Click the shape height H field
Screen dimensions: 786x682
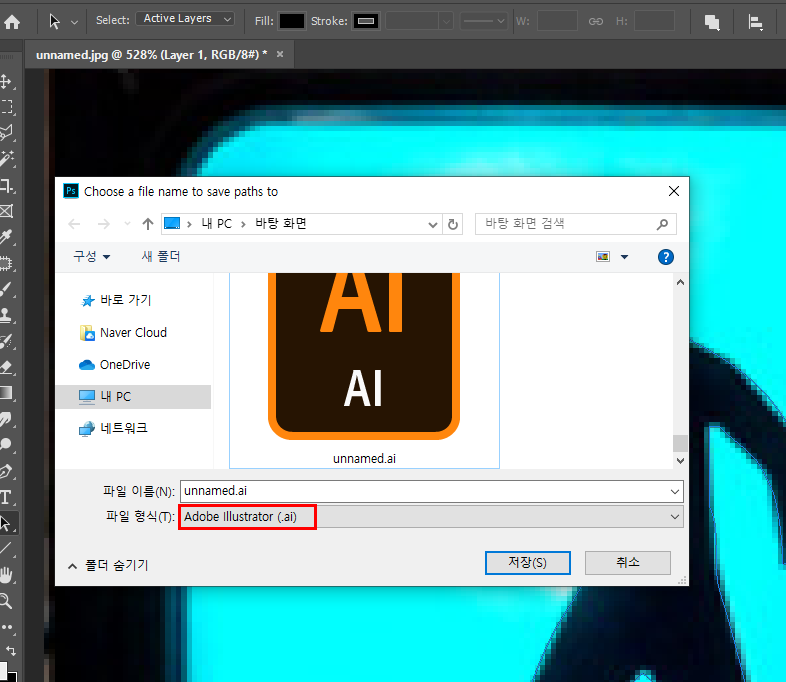pos(654,22)
